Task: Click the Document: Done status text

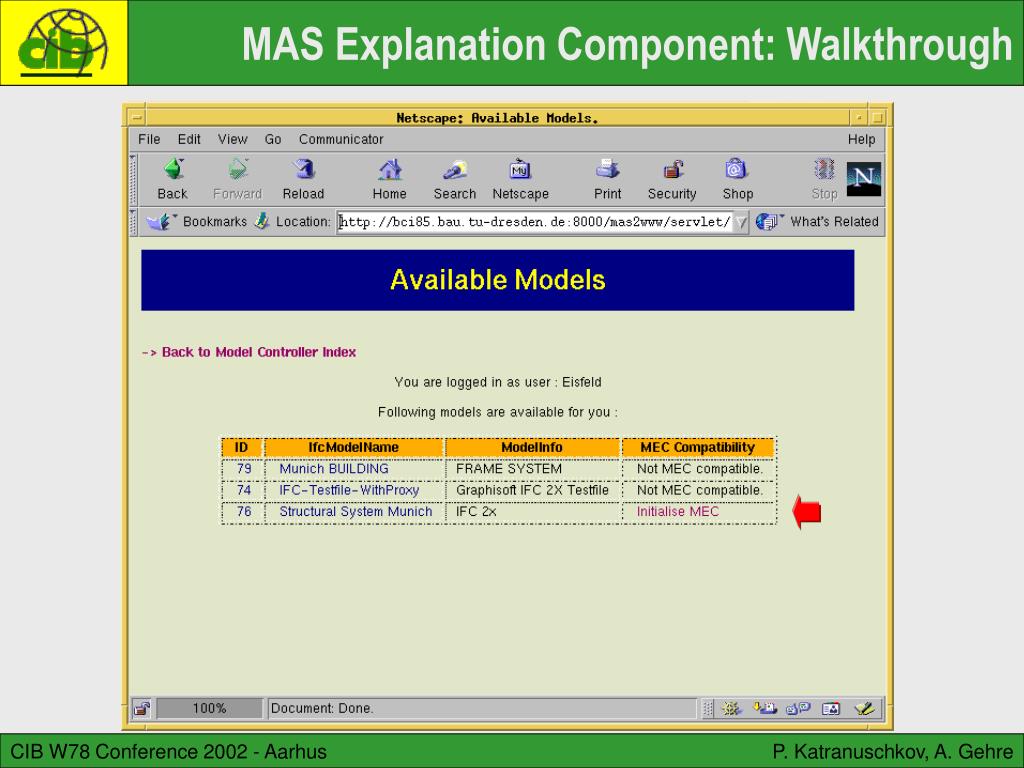Action: [x=322, y=708]
